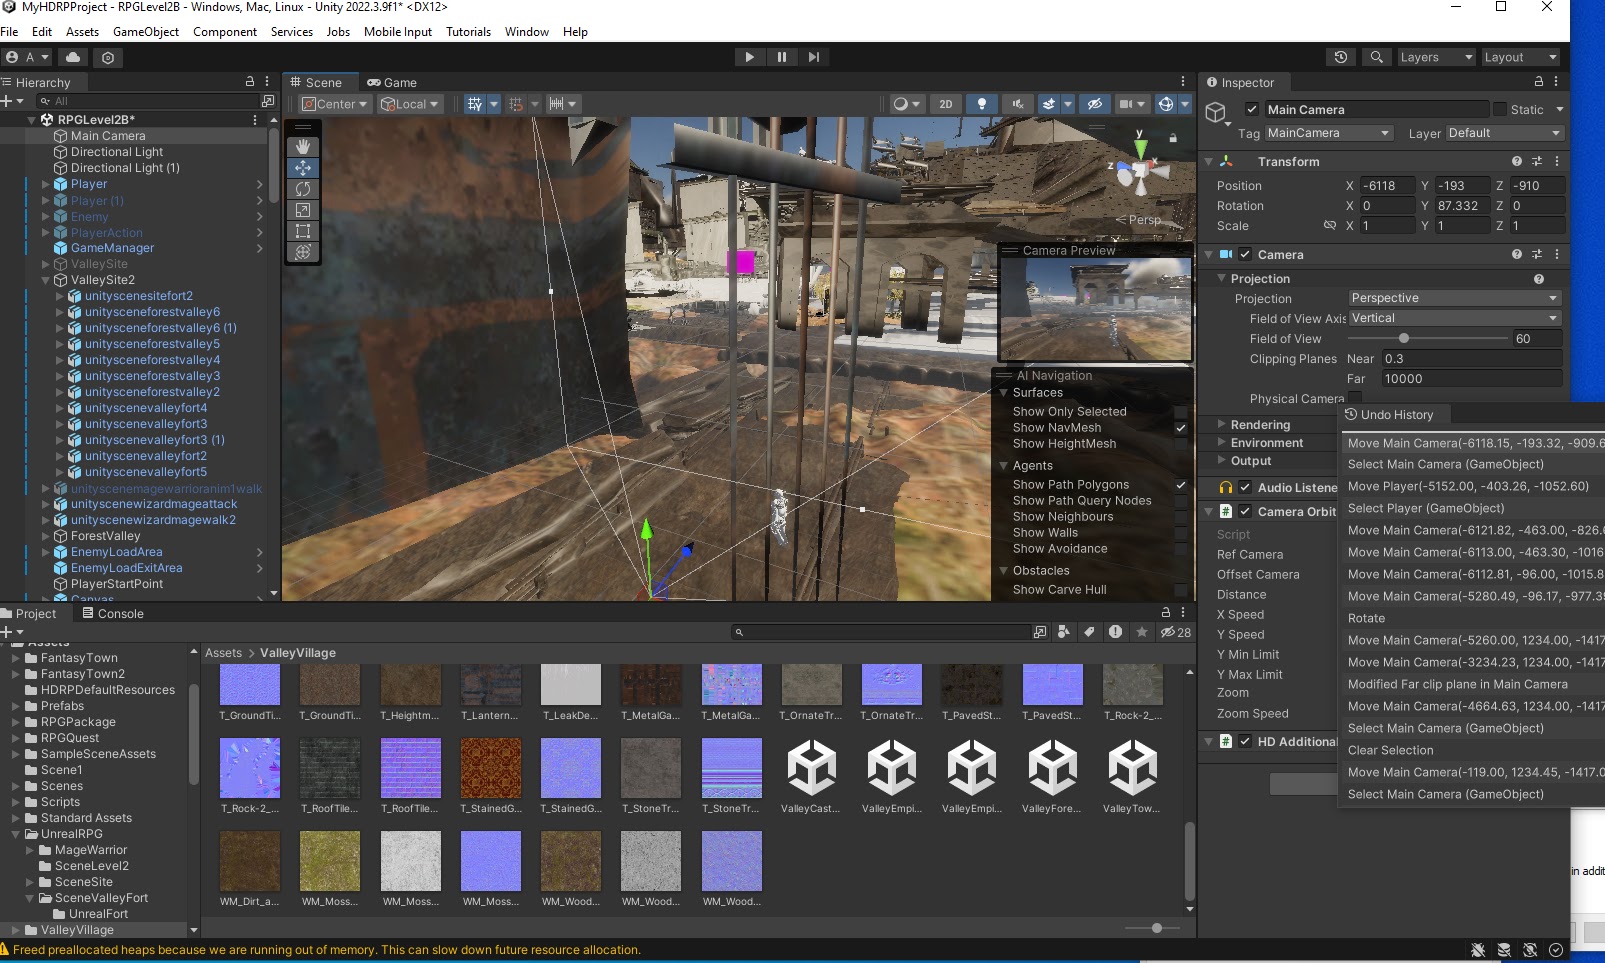This screenshot has height=963, width=1605.
Task: Open the Projection Perspective dropdown
Action: click(1455, 298)
